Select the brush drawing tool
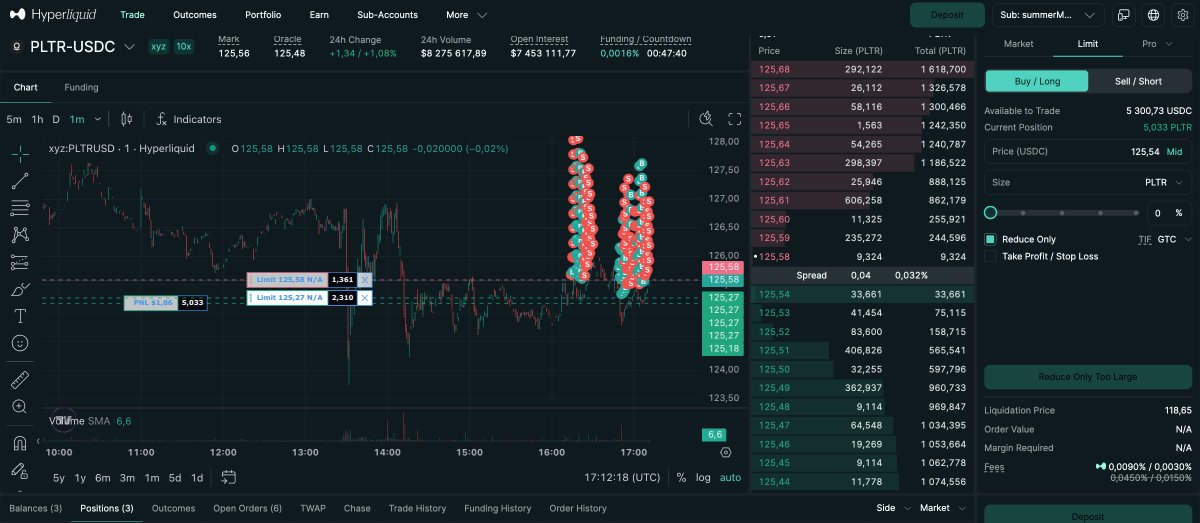Image resolution: width=1200 pixels, height=523 pixels. [x=20, y=289]
